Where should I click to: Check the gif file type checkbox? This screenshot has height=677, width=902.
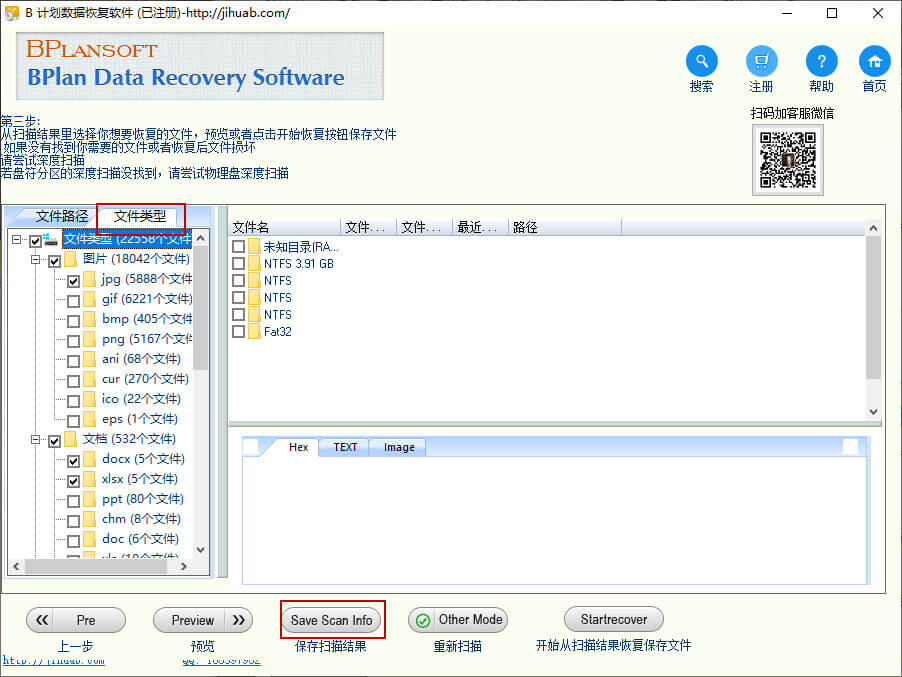coord(74,301)
